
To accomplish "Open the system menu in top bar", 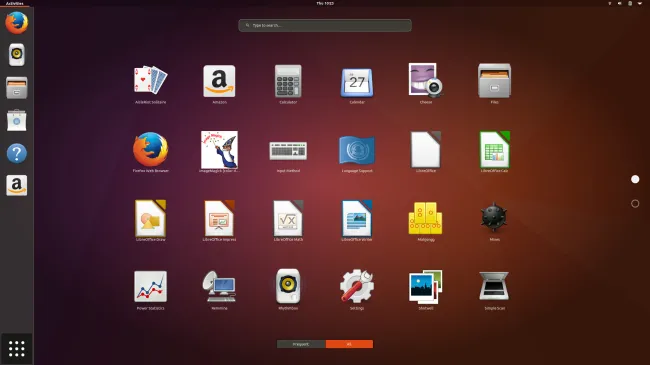I will click(640, 3).
